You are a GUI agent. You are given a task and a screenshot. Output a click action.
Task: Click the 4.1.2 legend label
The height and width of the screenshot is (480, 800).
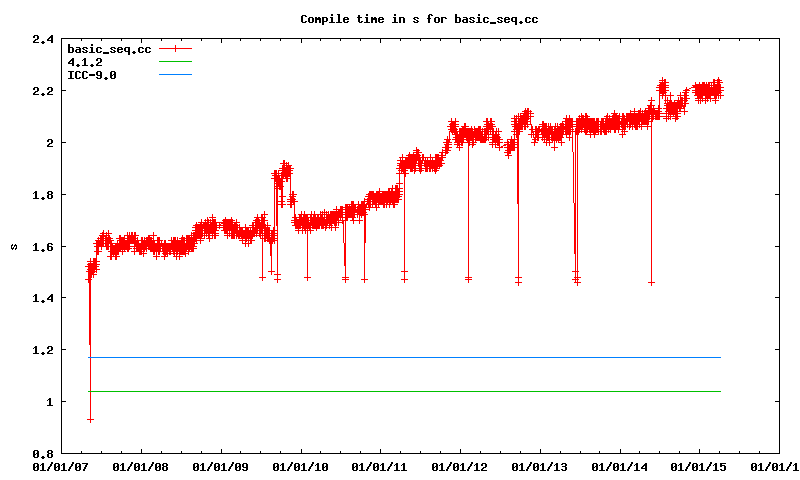85,62
